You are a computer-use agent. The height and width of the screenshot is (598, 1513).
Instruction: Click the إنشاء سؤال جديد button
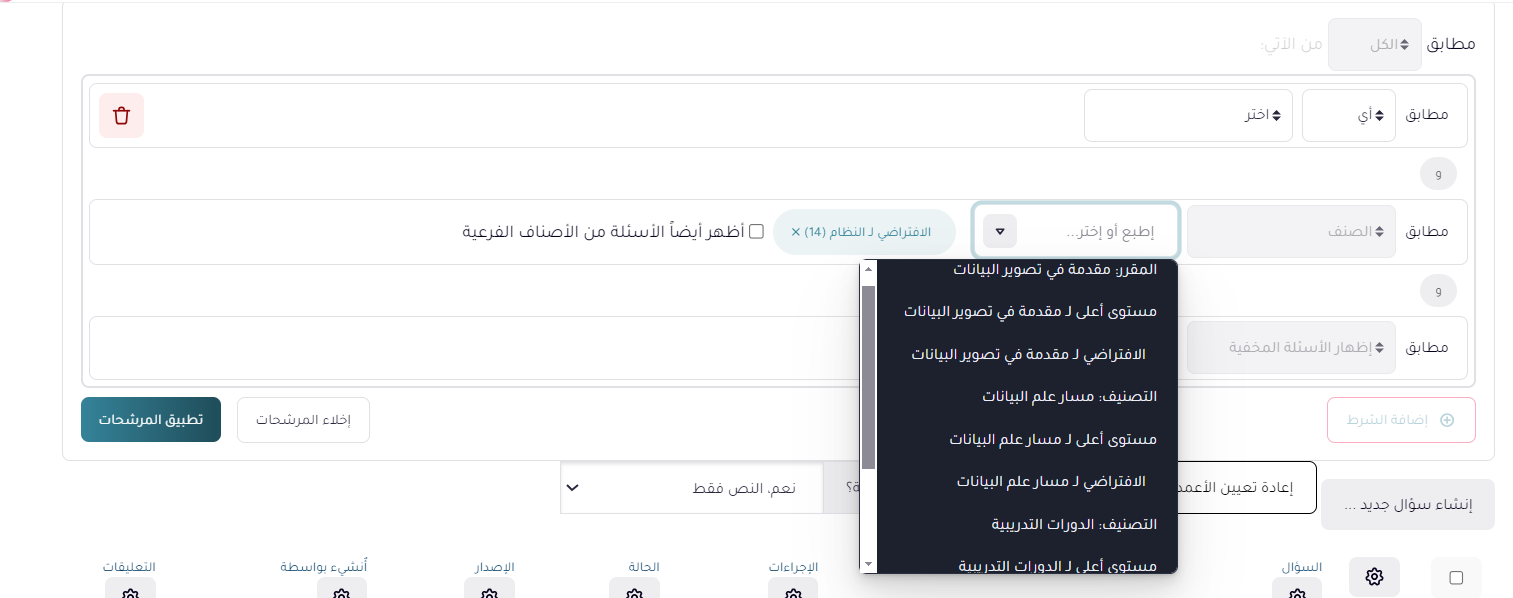1407,504
